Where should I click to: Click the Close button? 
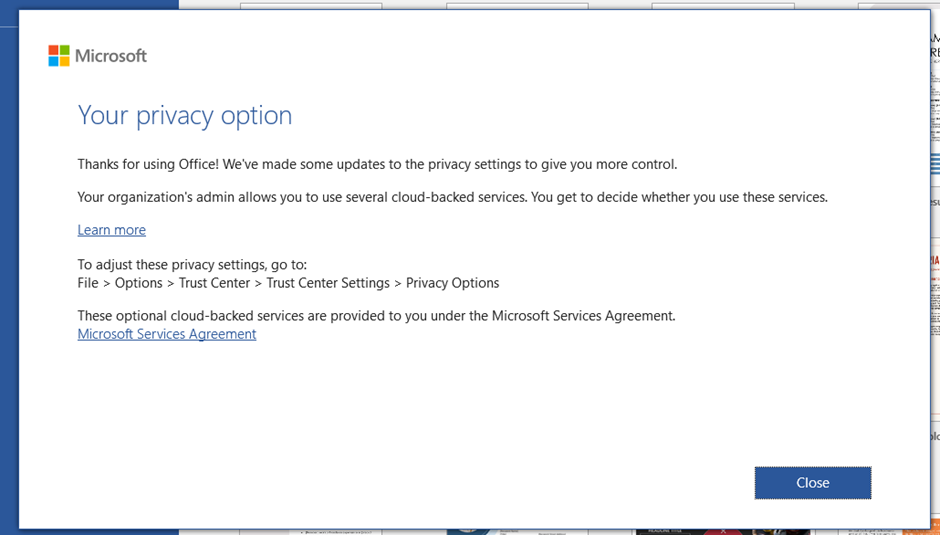coord(812,483)
